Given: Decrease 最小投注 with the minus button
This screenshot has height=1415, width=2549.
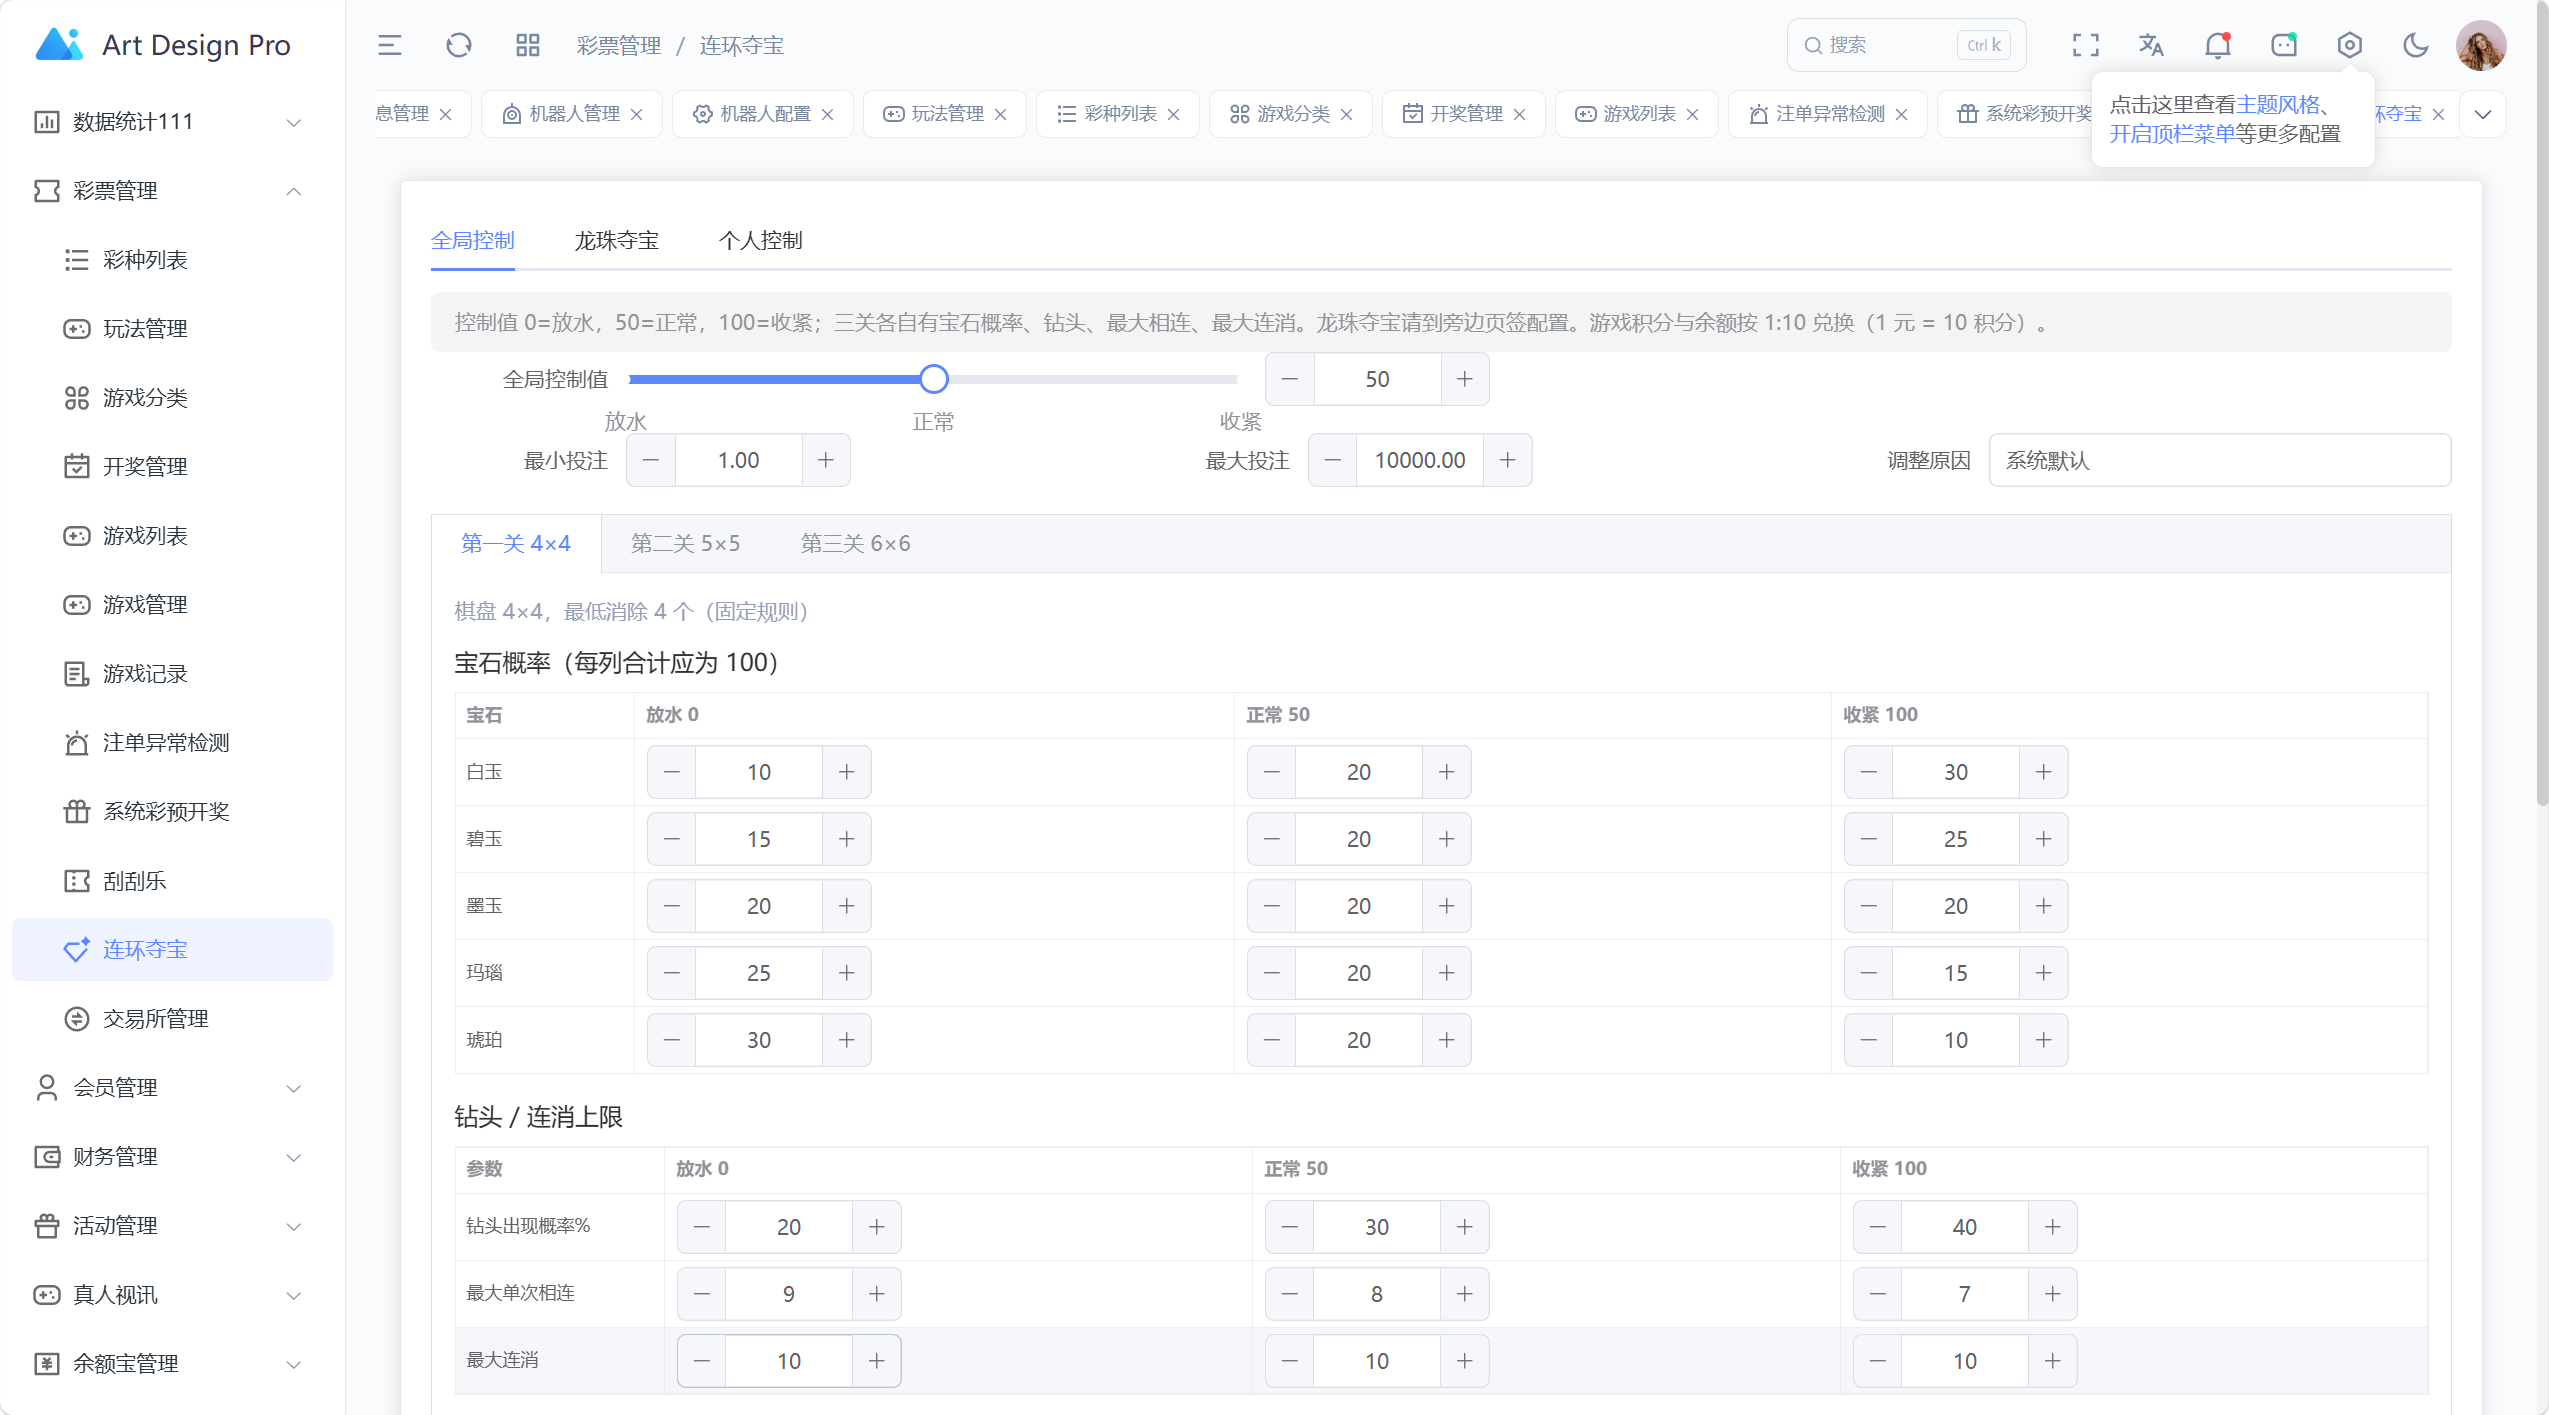Looking at the screenshot, I should (651, 461).
